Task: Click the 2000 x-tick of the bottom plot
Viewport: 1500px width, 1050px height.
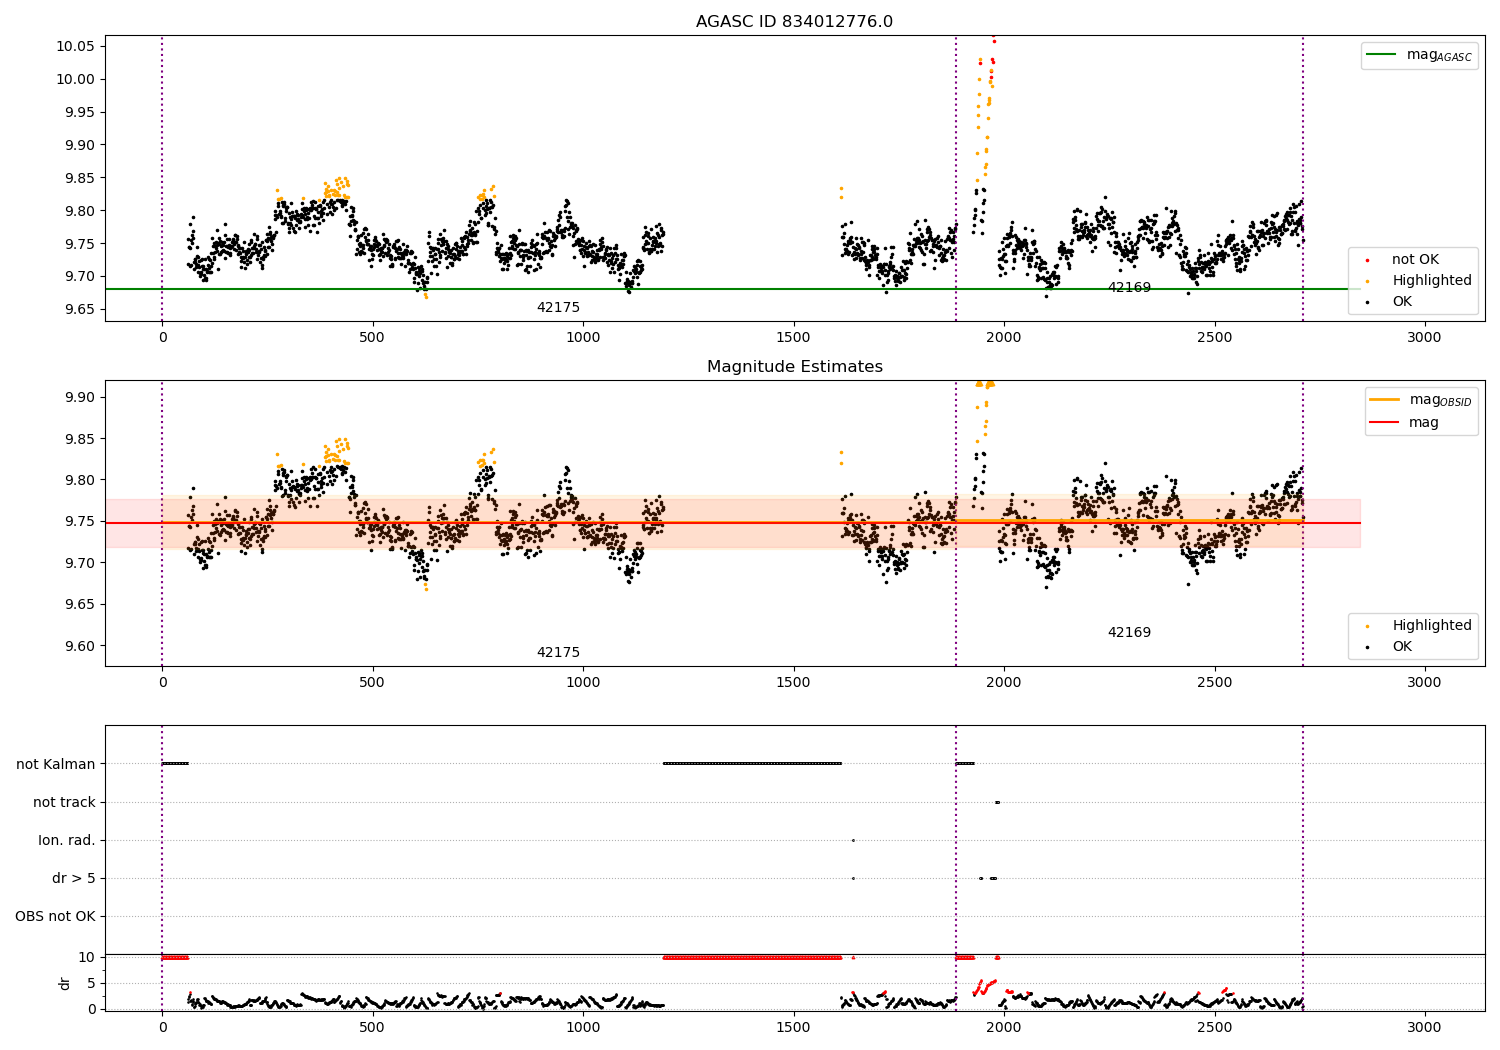Action: click(x=1004, y=1028)
